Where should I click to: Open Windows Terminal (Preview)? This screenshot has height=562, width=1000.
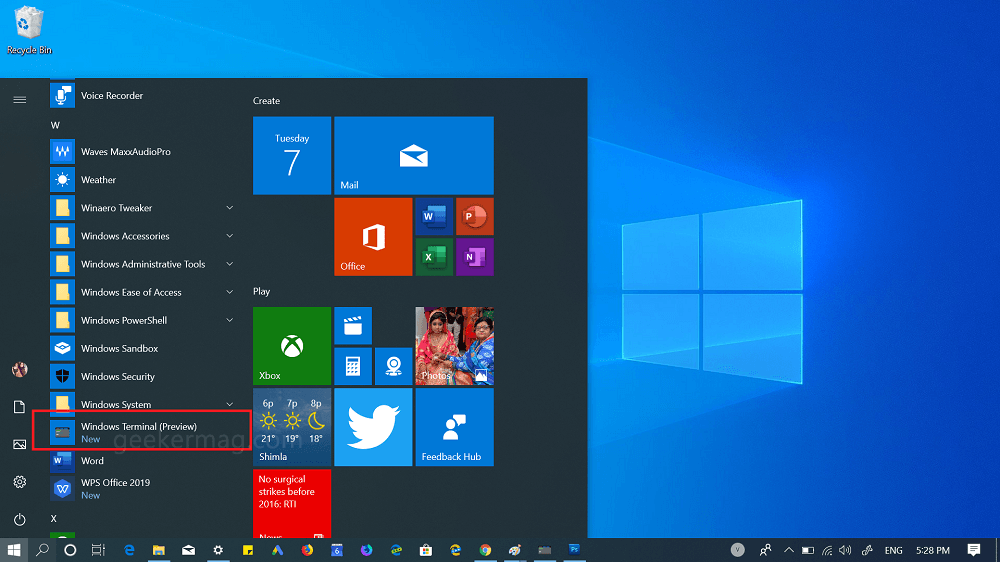pos(143,432)
